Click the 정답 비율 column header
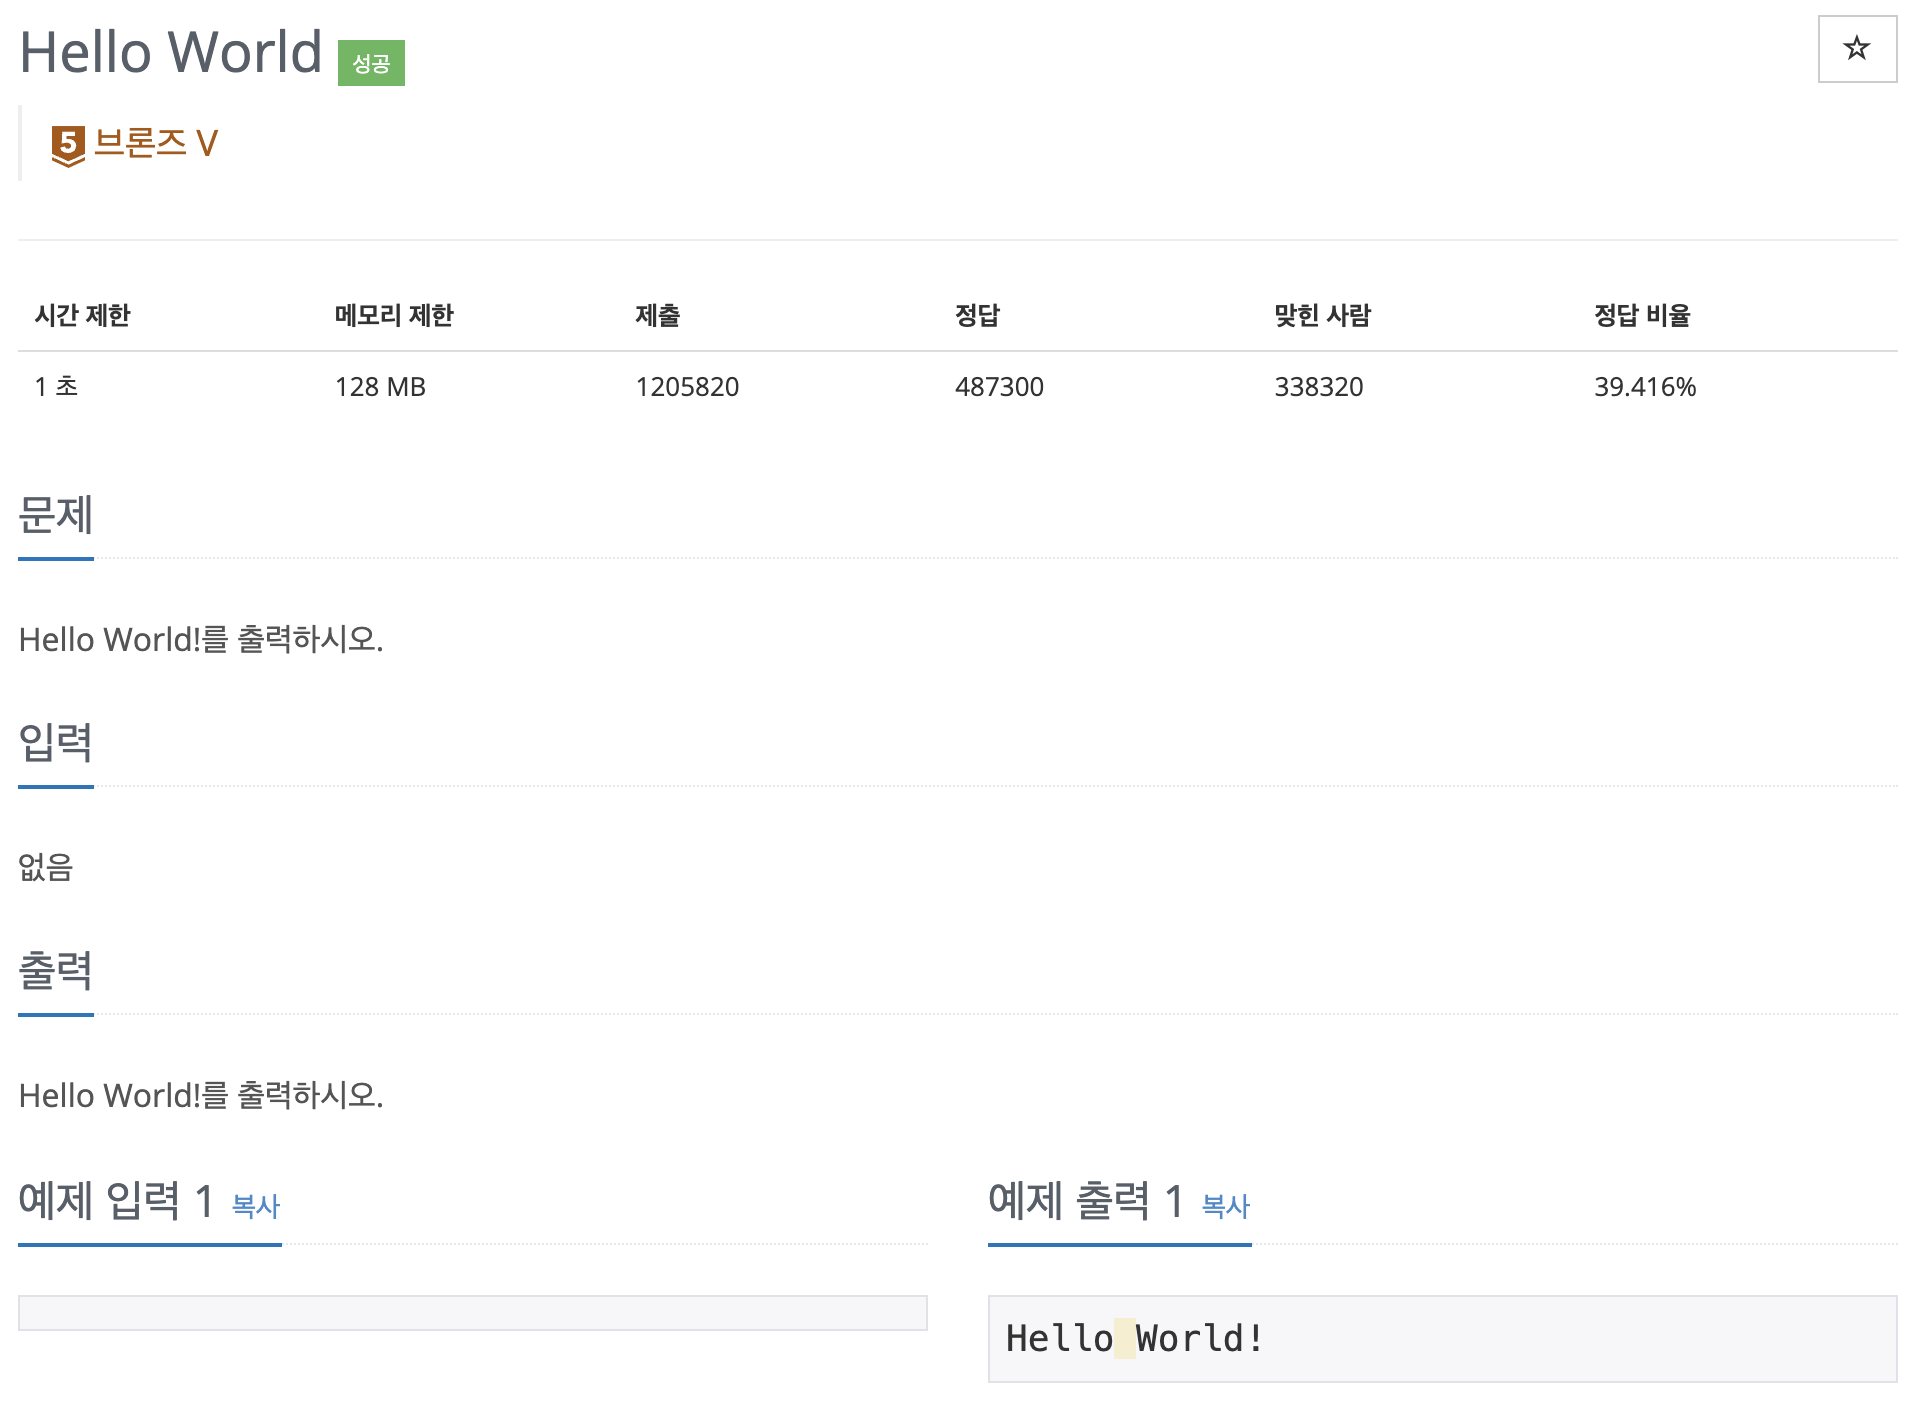1912x1406 pixels. (1643, 315)
